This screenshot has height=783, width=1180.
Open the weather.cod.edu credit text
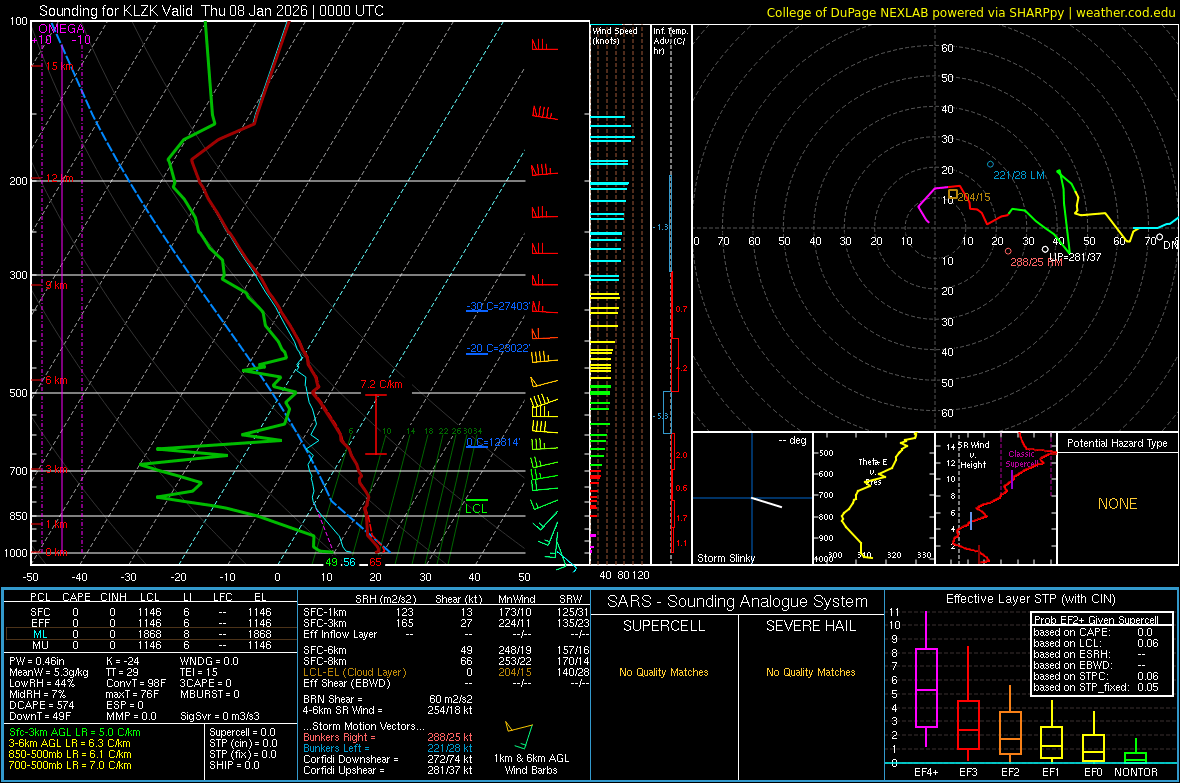[971, 12]
